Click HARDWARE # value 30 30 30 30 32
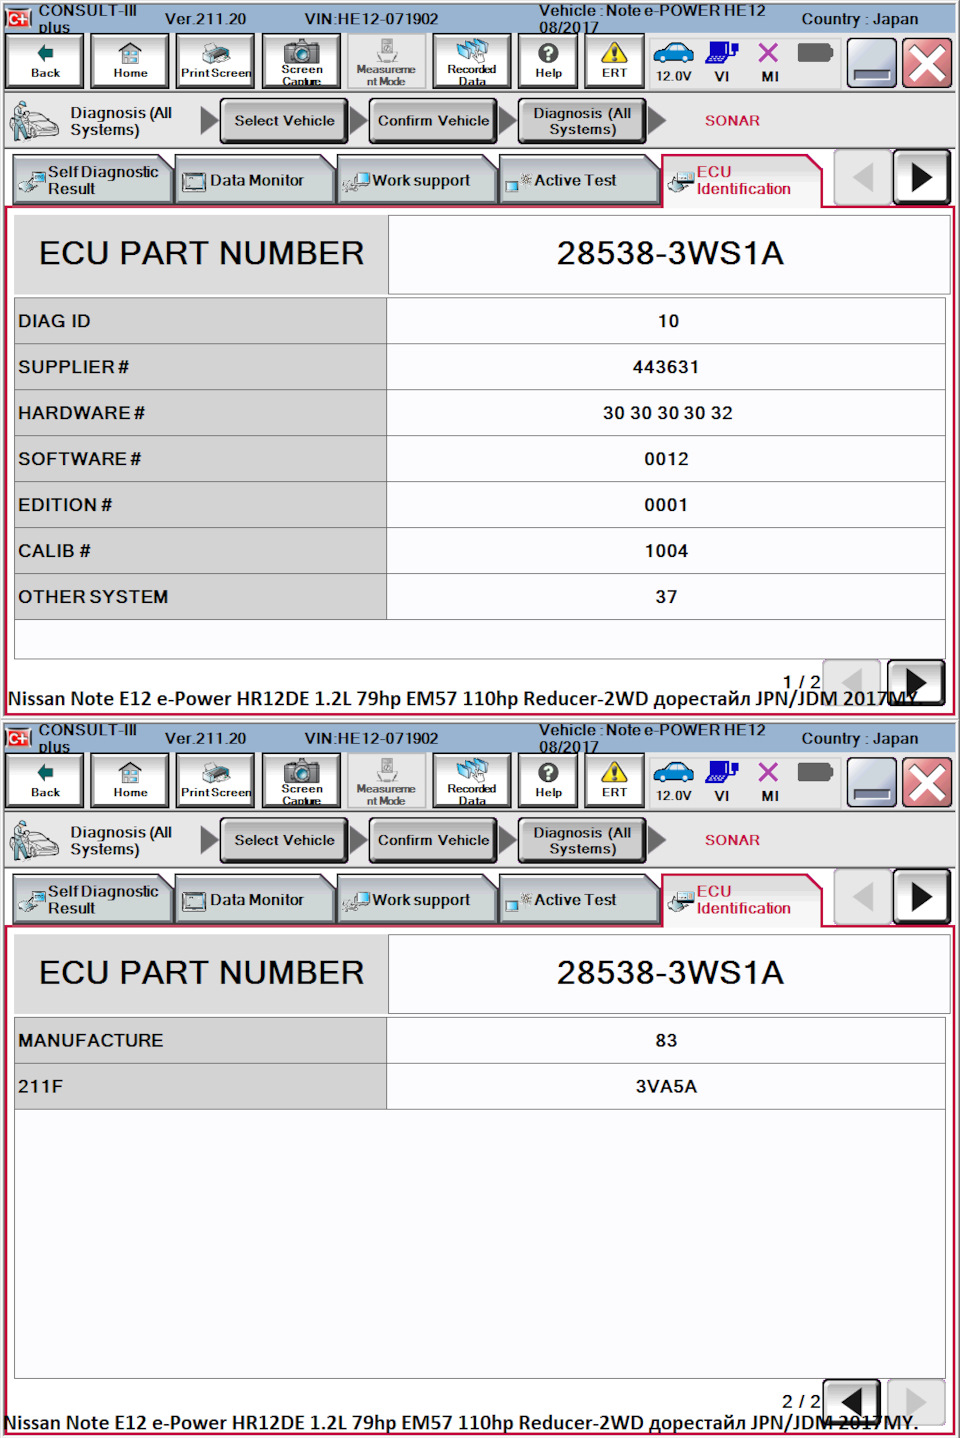The width and height of the screenshot is (960, 1438). (x=667, y=413)
